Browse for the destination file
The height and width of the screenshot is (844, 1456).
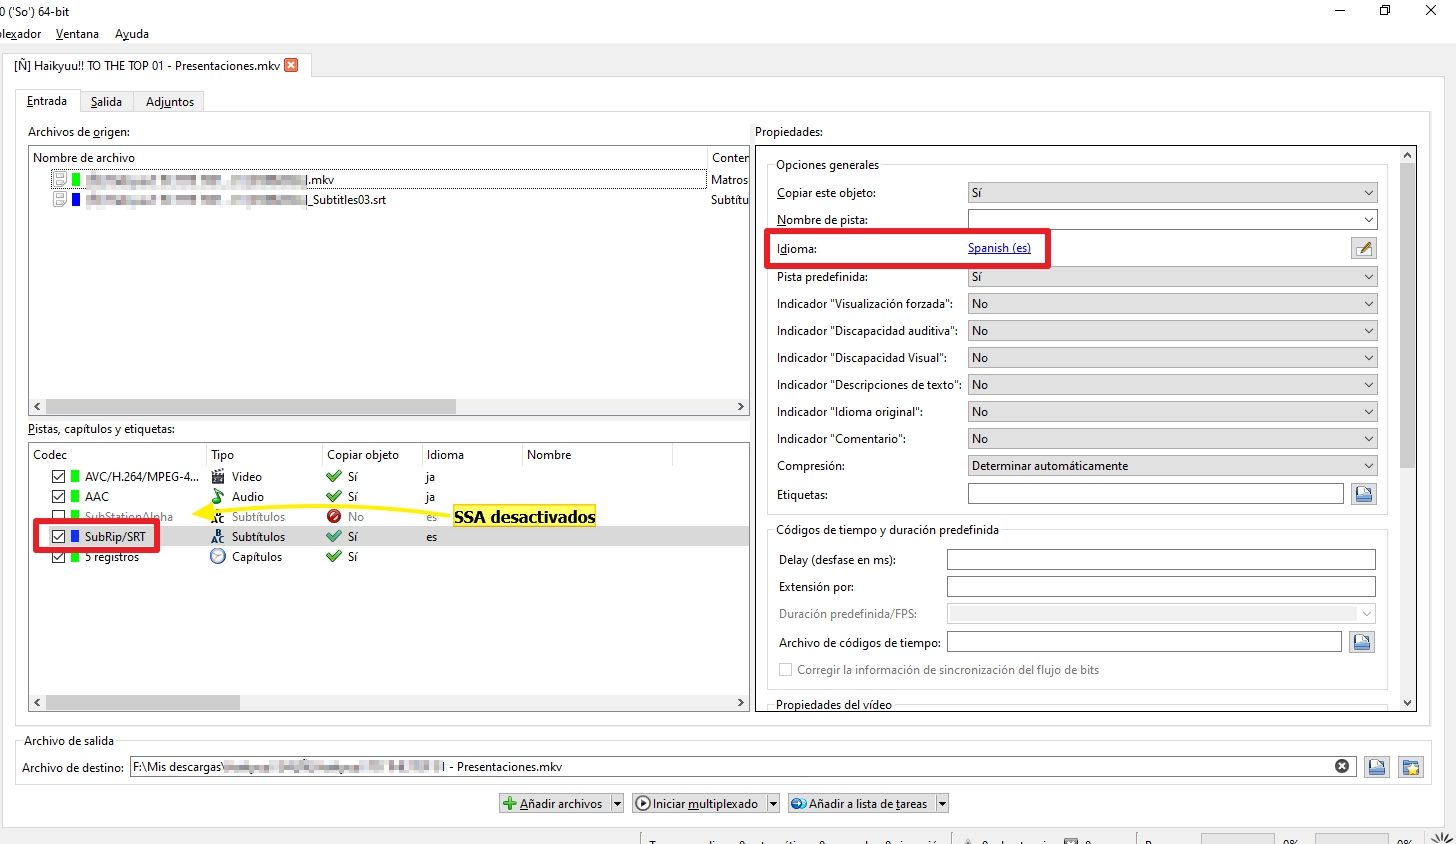1377,767
